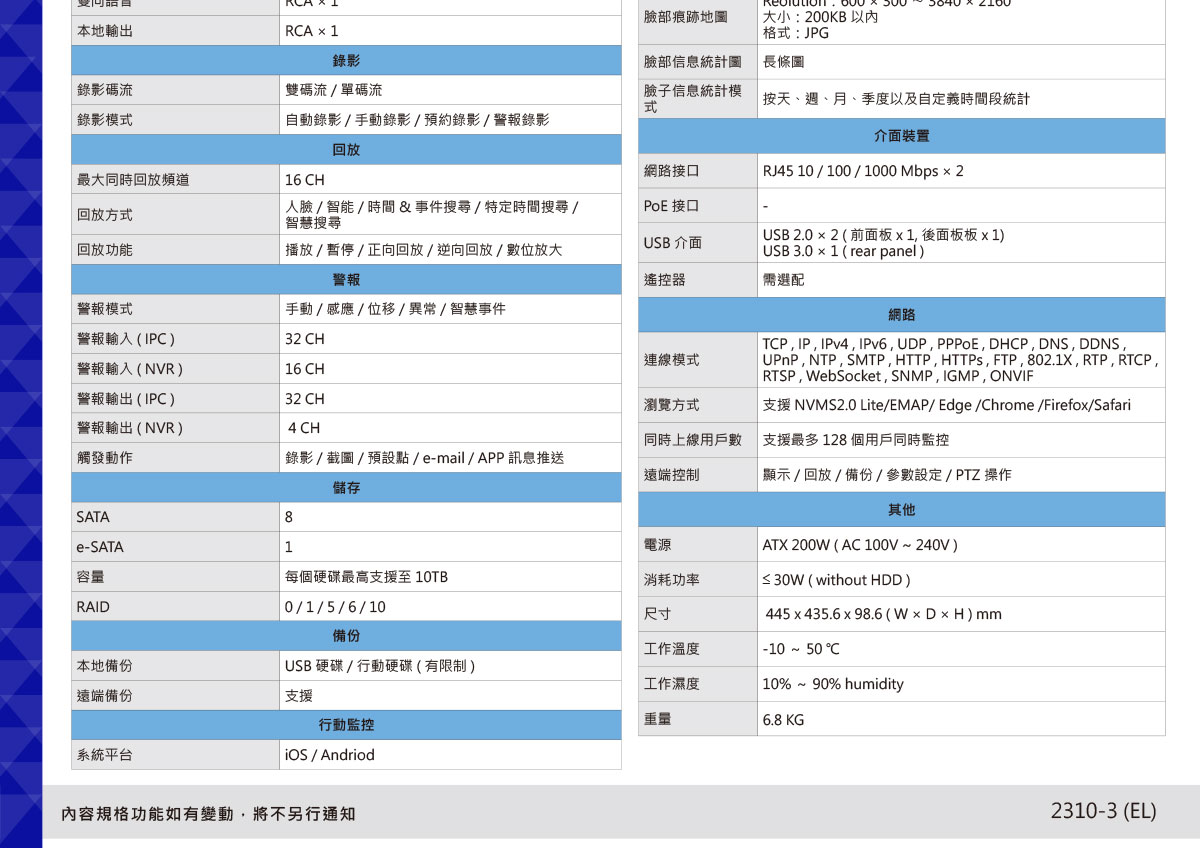This screenshot has width=1200, height=848.
Task: Click the "網路接口" row label
Action: pyautogui.click(x=672, y=171)
